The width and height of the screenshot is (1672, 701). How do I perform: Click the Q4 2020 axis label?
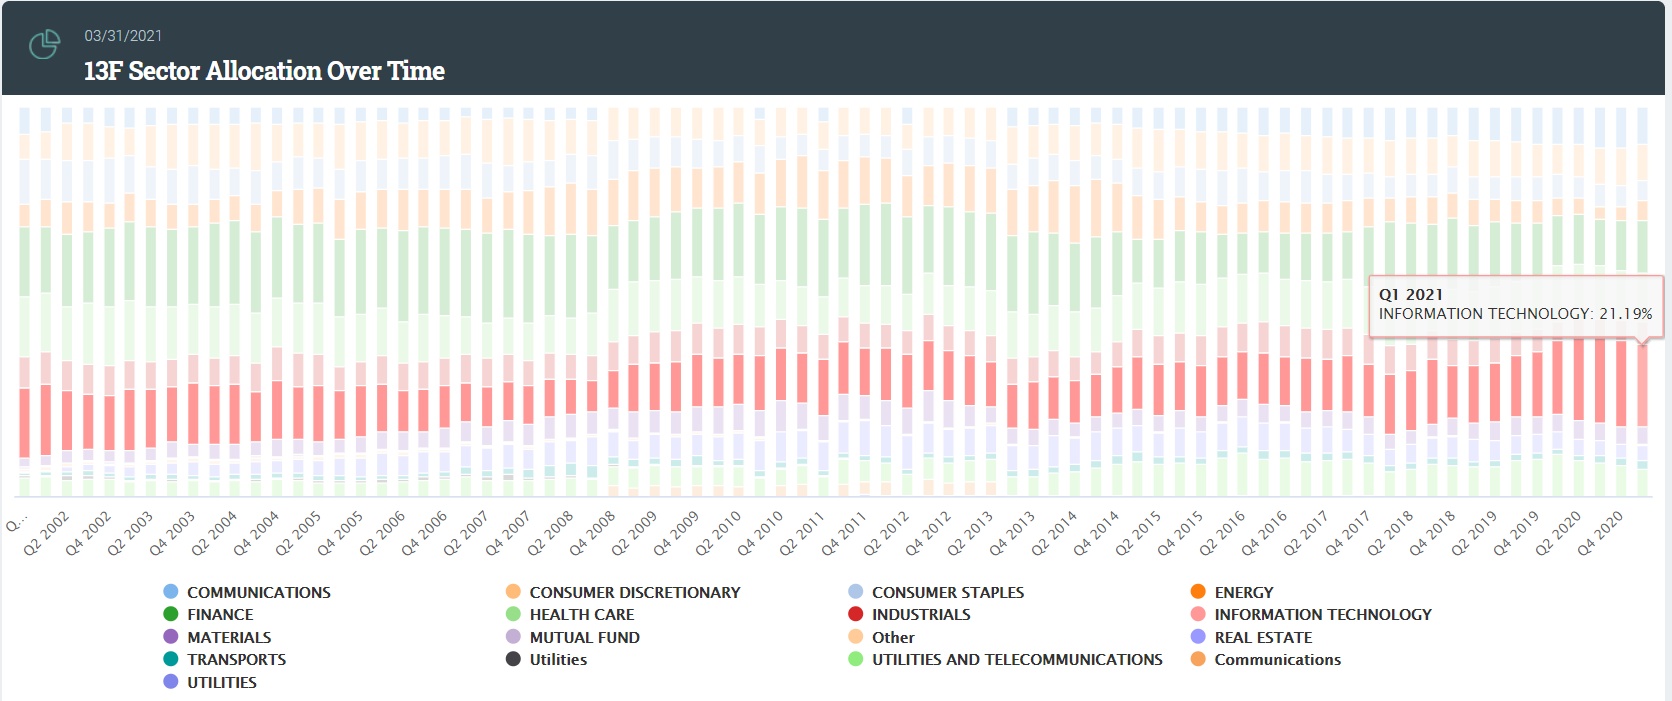pyautogui.click(x=1600, y=533)
